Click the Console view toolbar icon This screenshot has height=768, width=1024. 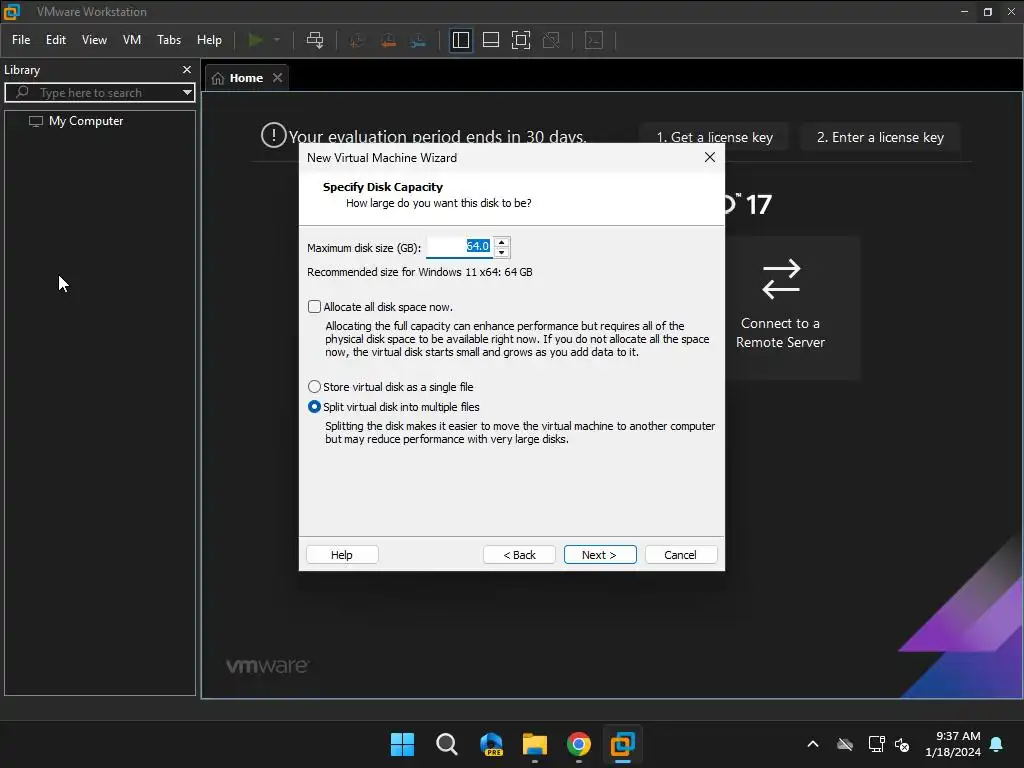(x=594, y=40)
